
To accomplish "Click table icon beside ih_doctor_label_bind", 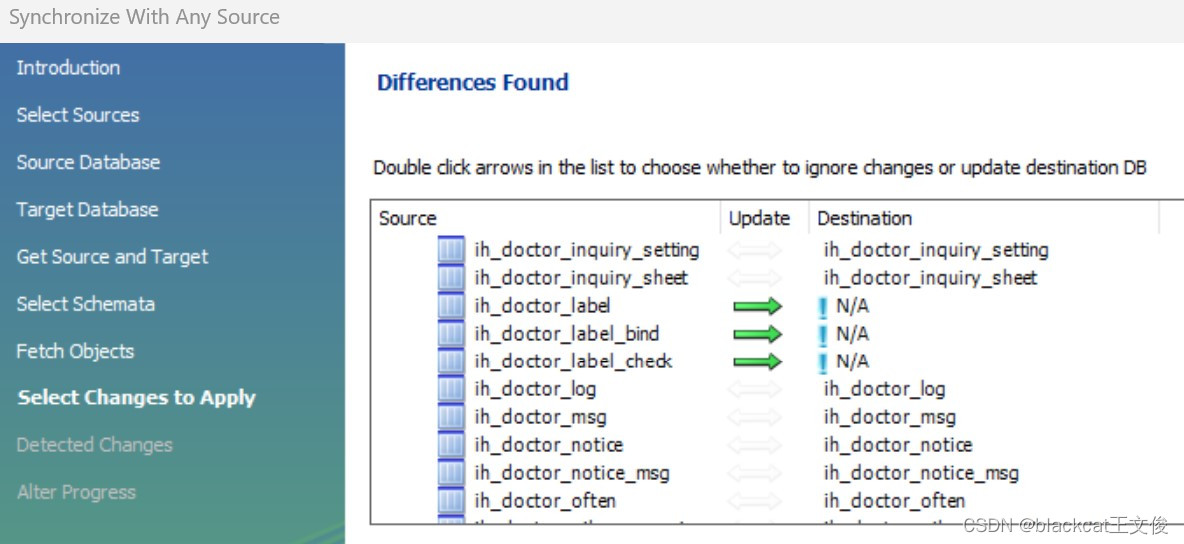I will [451, 334].
